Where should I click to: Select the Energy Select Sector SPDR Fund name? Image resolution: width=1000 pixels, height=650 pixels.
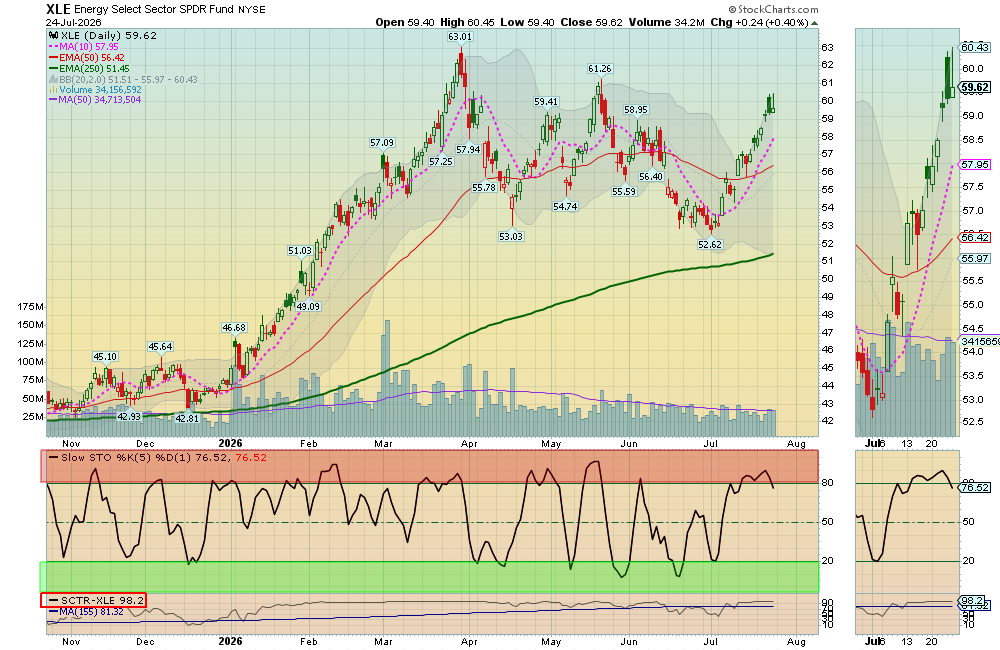(154, 10)
